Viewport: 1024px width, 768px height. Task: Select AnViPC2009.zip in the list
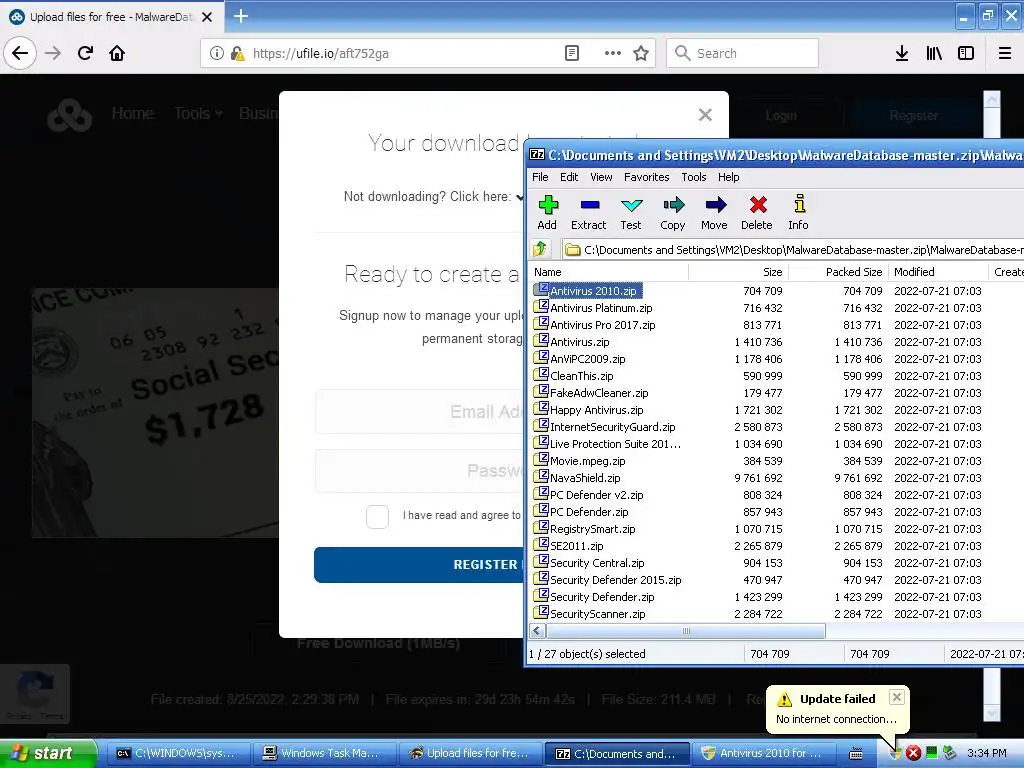click(x=587, y=359)
